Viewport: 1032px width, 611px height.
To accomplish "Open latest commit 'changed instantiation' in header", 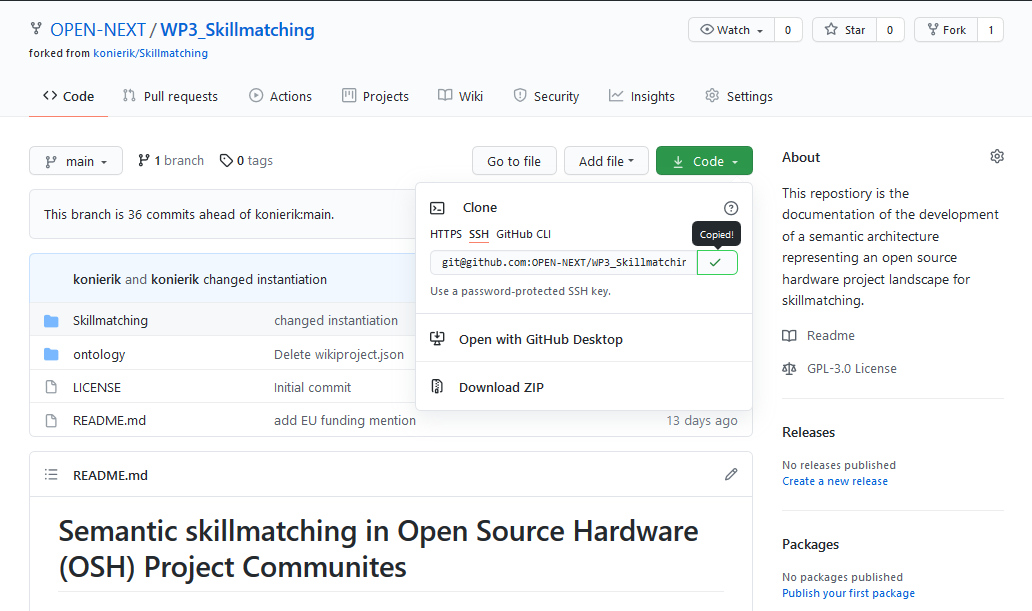I will click(265, 279).
